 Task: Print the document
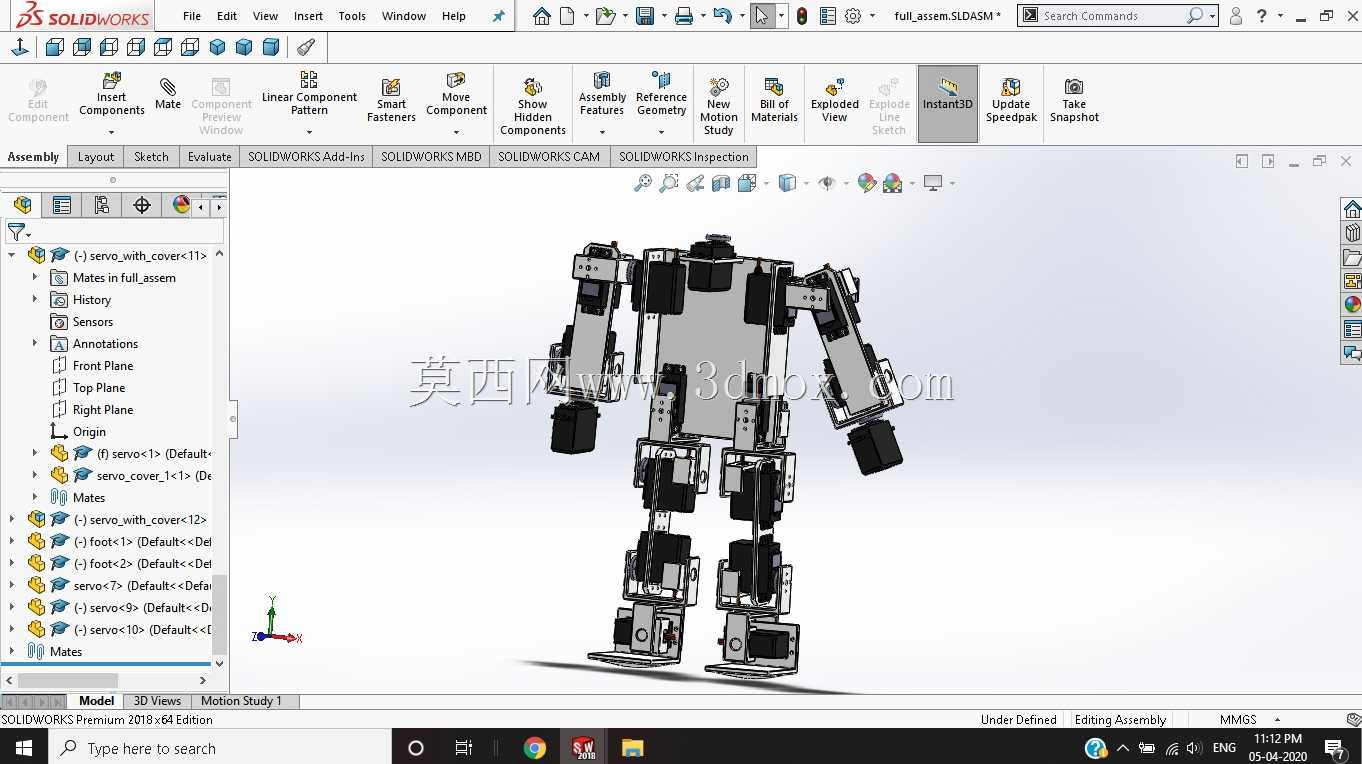tap(684, 16)
